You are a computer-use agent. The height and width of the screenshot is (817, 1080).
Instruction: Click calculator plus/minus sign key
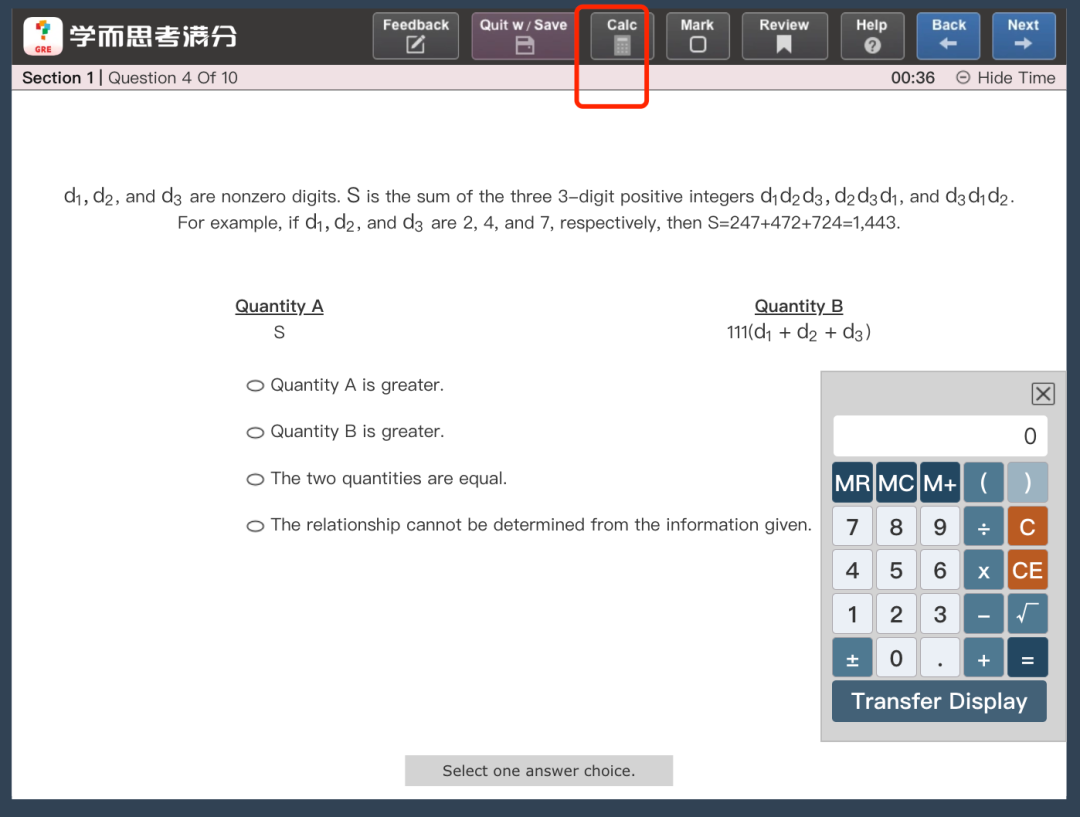(853, 658)
